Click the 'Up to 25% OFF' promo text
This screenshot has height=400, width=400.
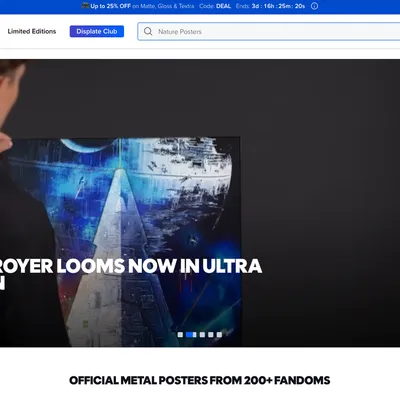tap(110, 6)
